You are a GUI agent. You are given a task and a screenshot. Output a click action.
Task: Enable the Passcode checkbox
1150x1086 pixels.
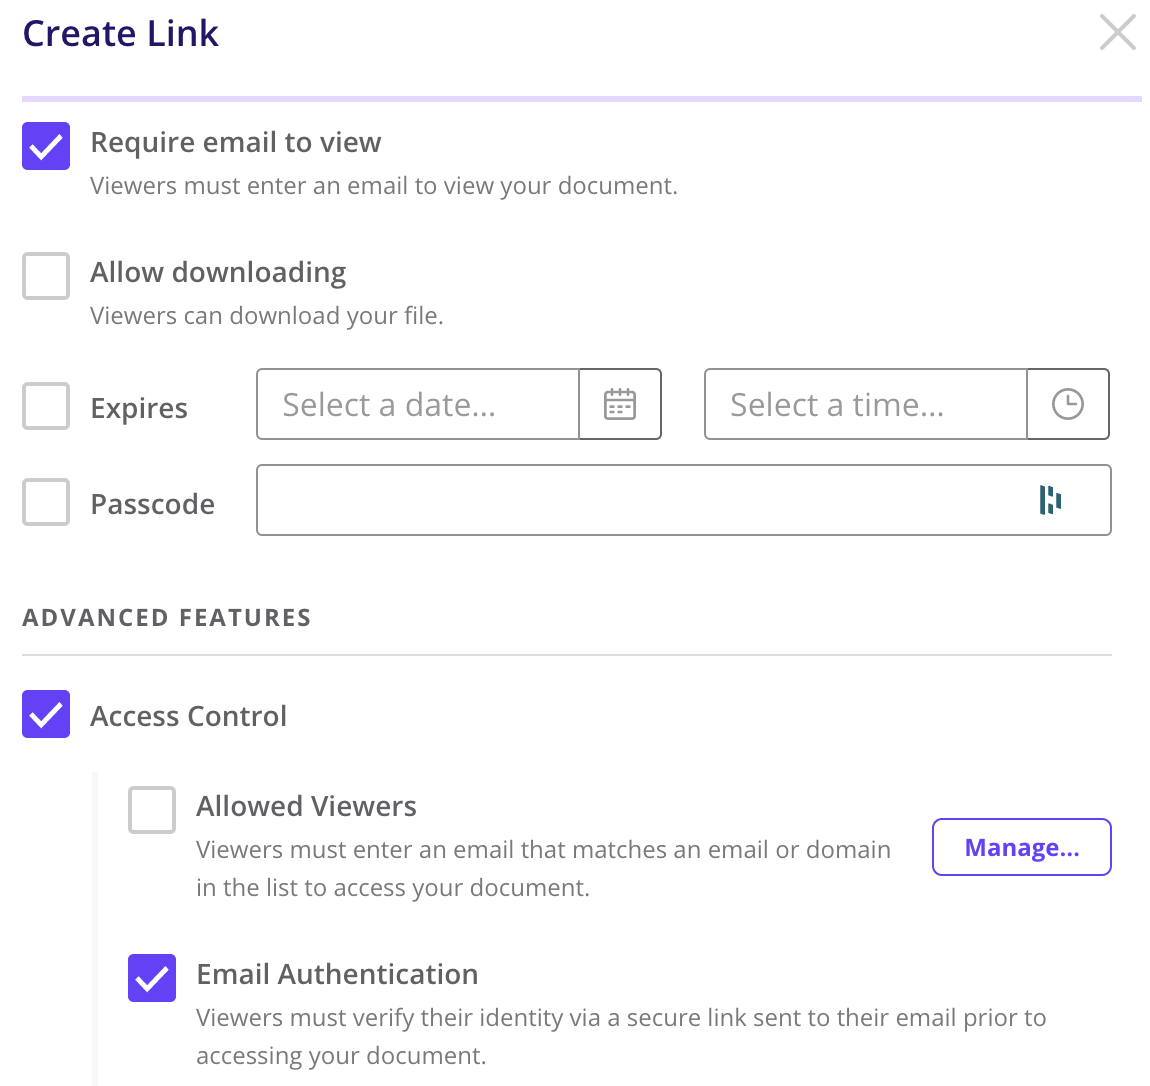(x=46, y=500)
